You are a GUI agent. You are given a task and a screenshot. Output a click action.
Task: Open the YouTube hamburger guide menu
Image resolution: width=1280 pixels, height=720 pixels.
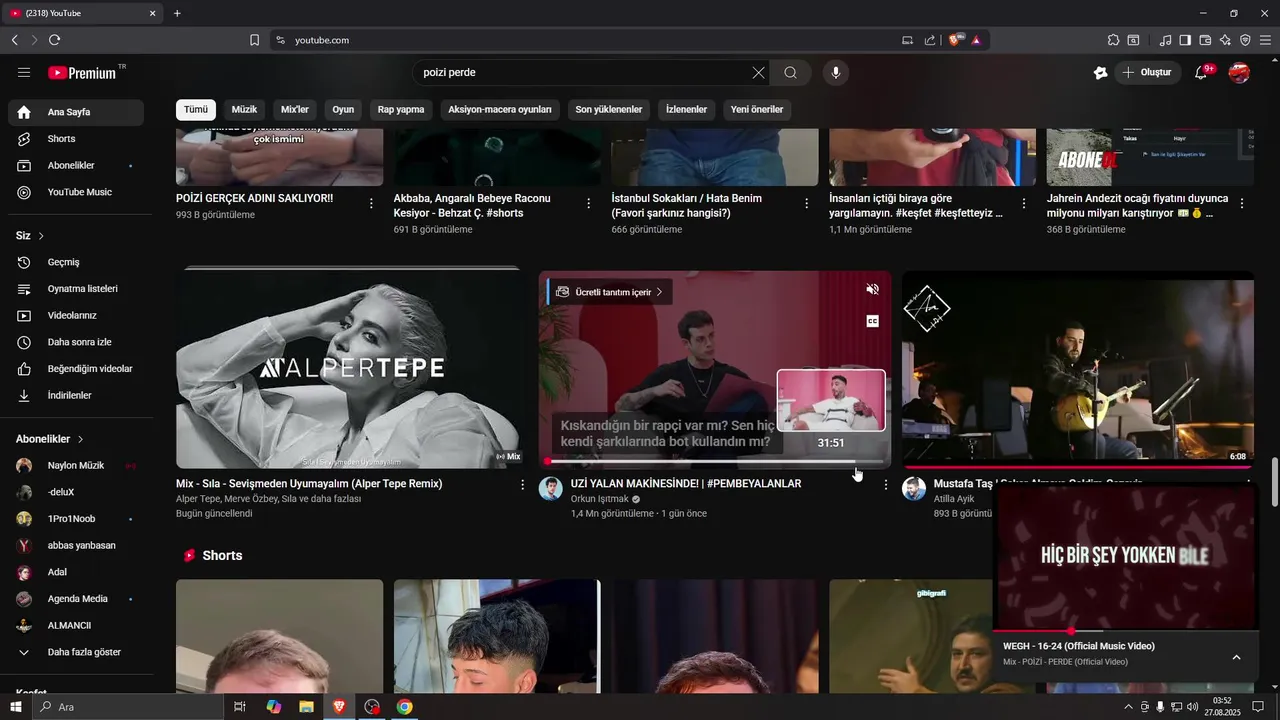pyautogui.click(x=24, y=72)
